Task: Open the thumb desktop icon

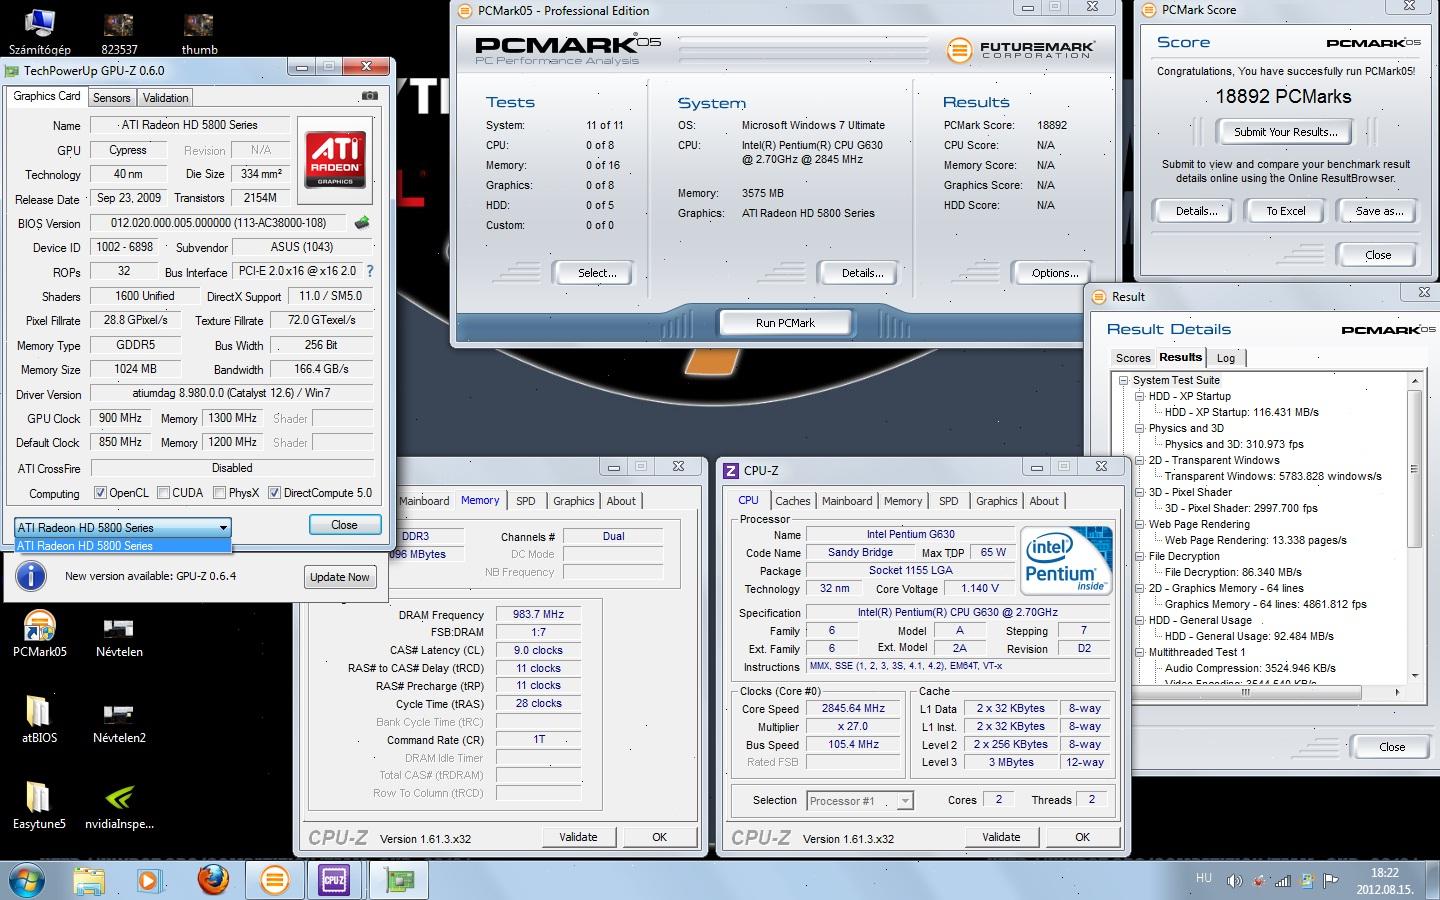Action: [199, 31]
